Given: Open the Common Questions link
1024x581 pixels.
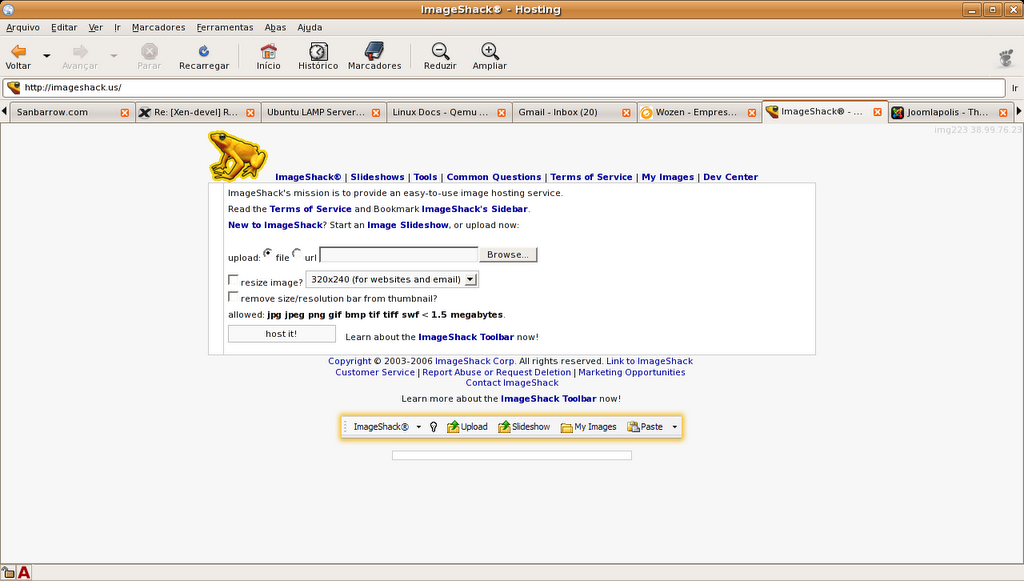Looking at the screenshot, I should pos(494,177).
